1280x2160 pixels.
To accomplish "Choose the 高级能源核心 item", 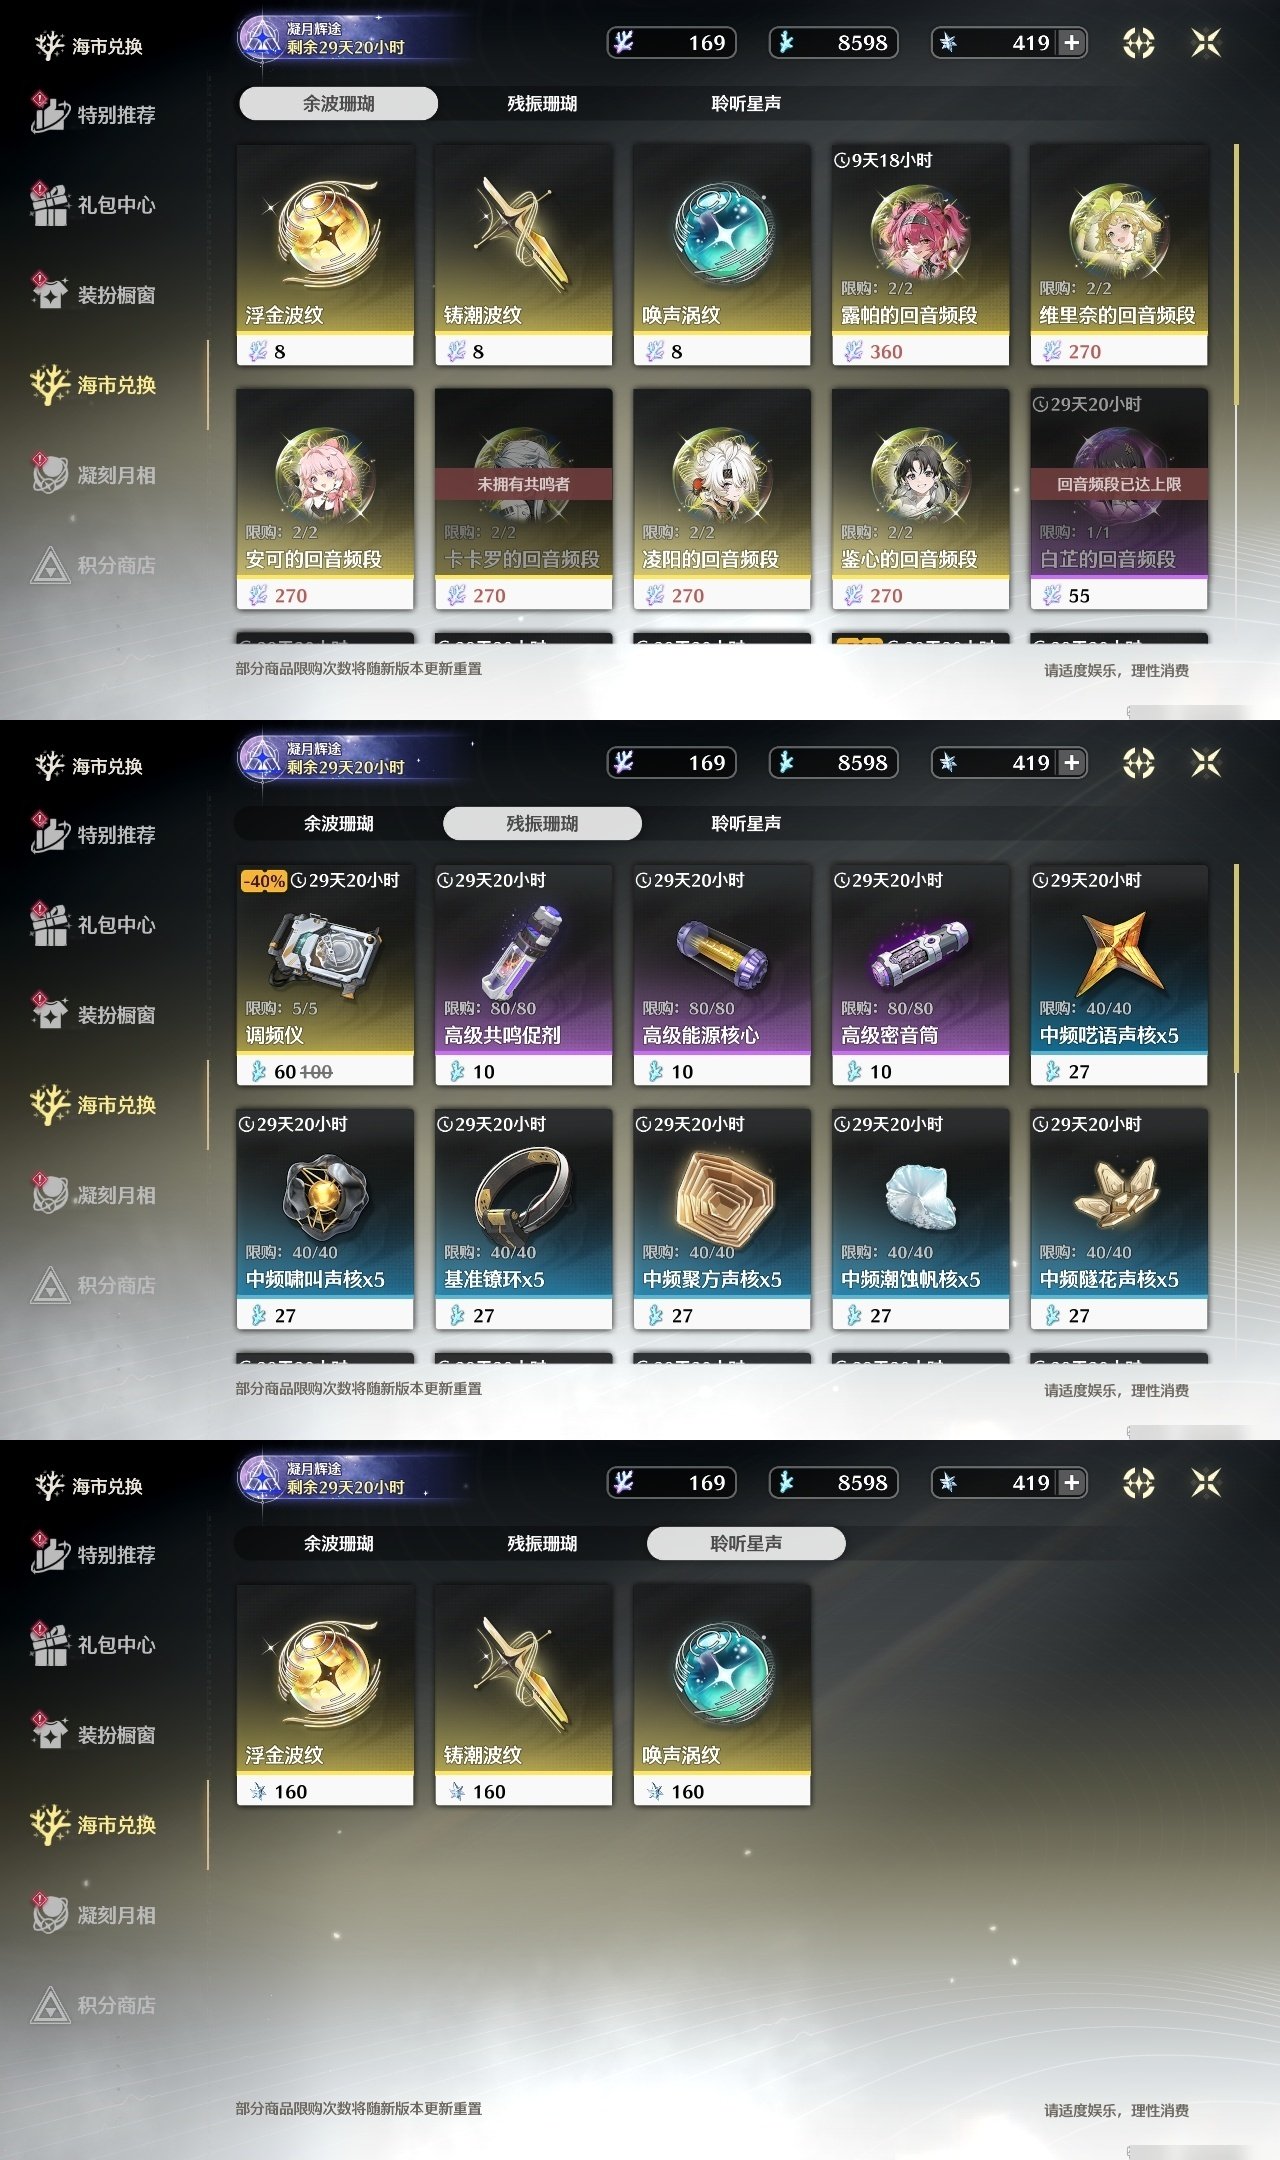I will [722, 975].
